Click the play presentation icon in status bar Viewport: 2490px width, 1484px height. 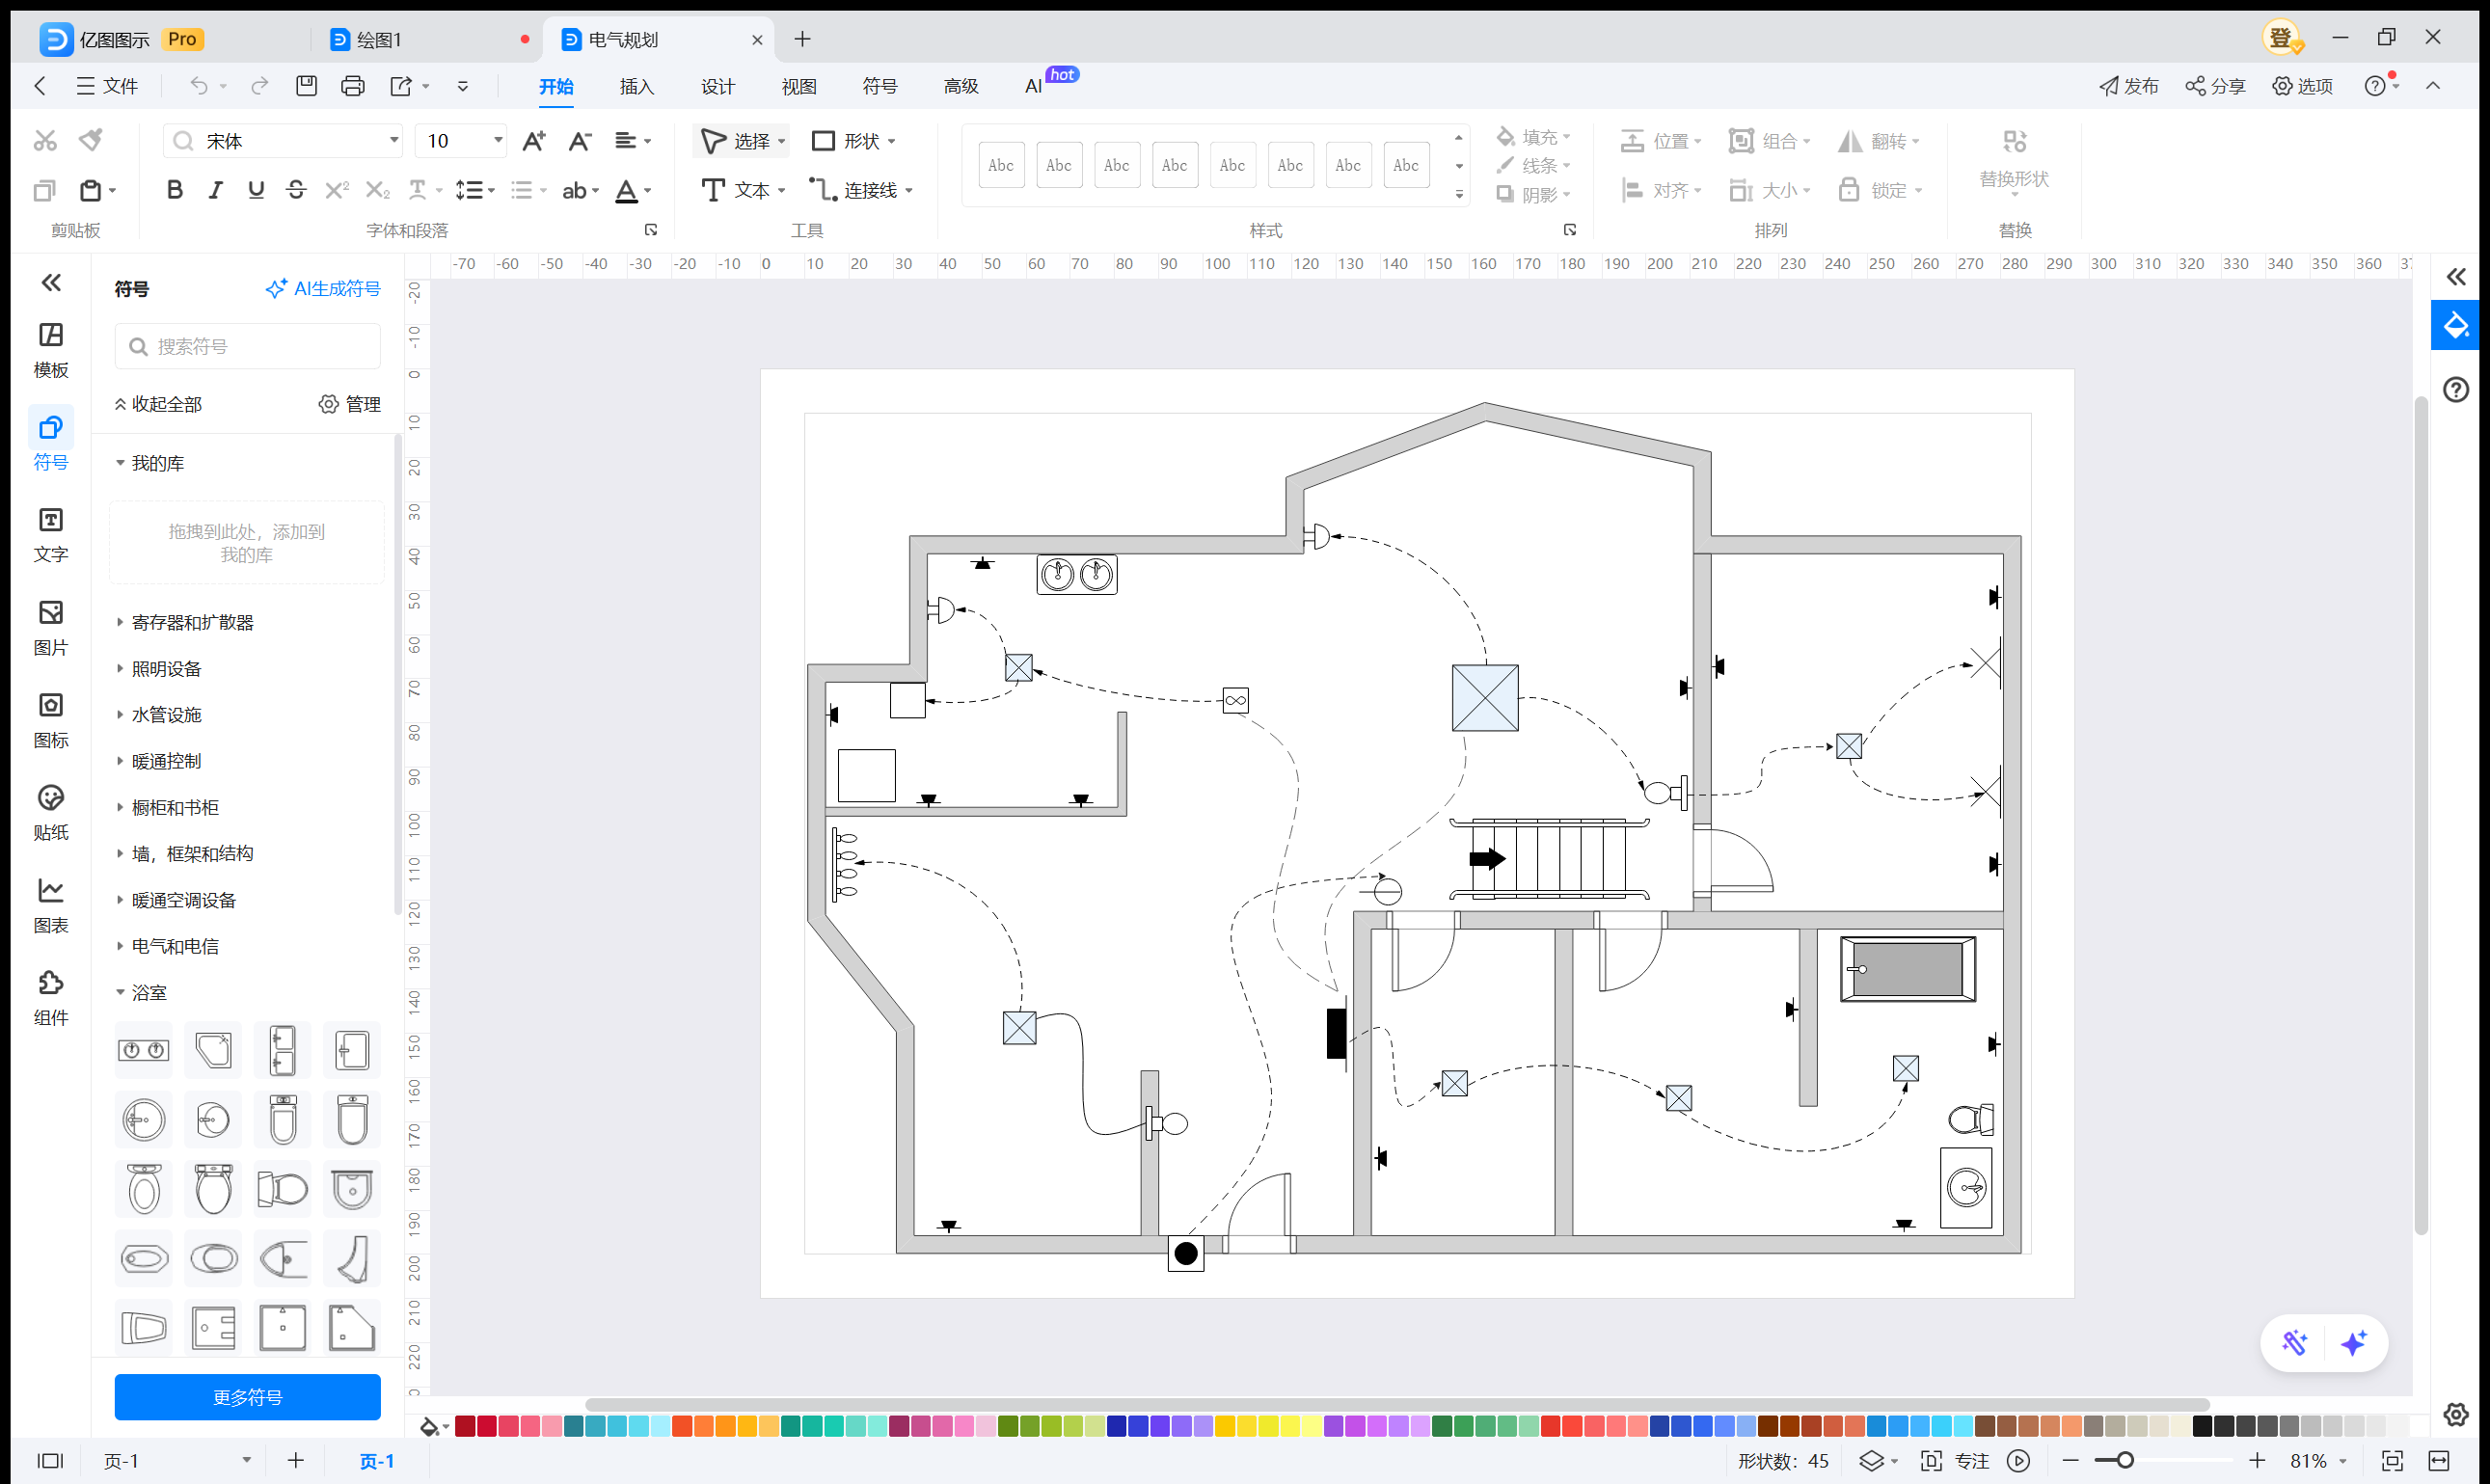click(x=2018, y=1460)
